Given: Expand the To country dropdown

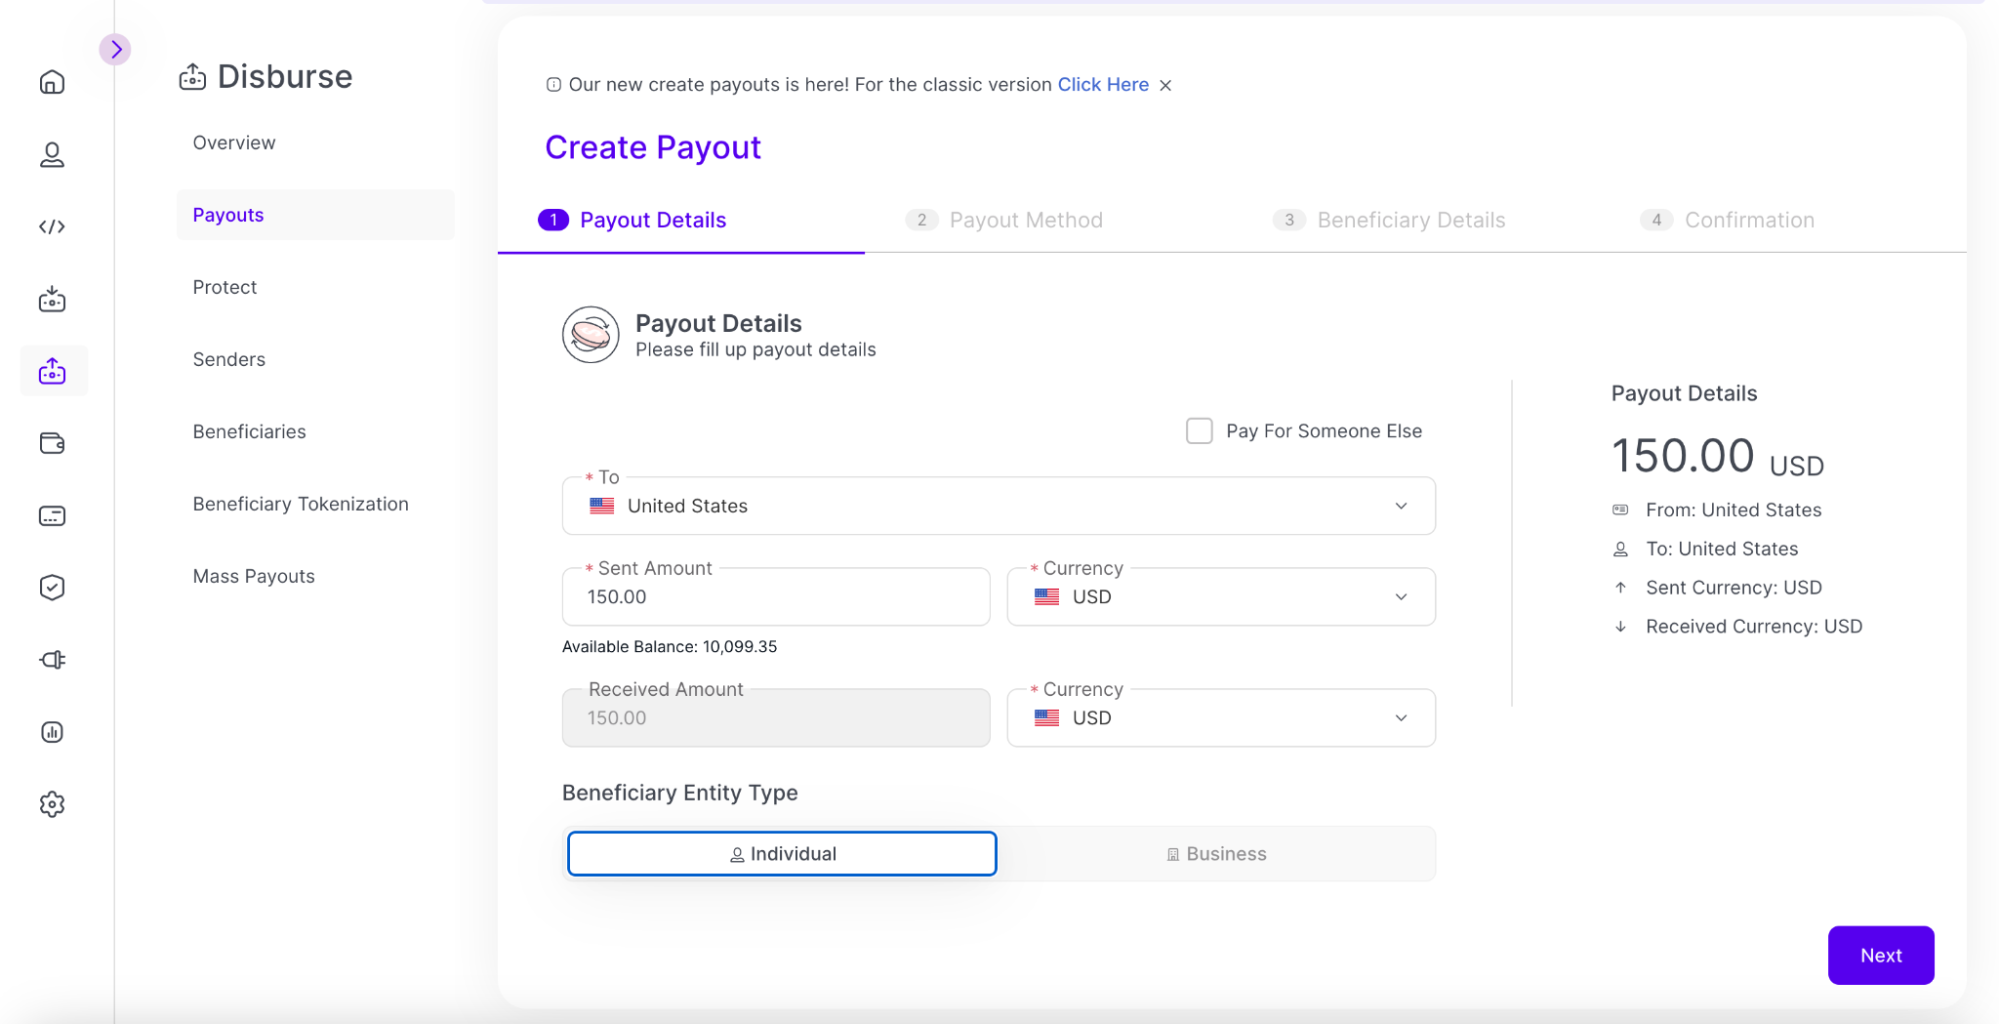Looking at the screenshot, I should click(x=998, y=506).
